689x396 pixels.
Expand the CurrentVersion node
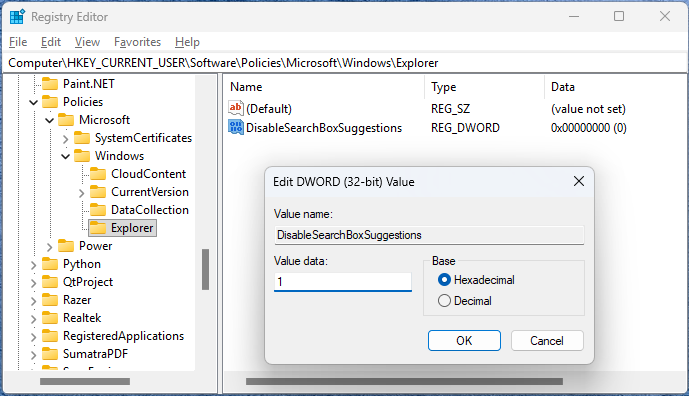[x=81, y=193]
